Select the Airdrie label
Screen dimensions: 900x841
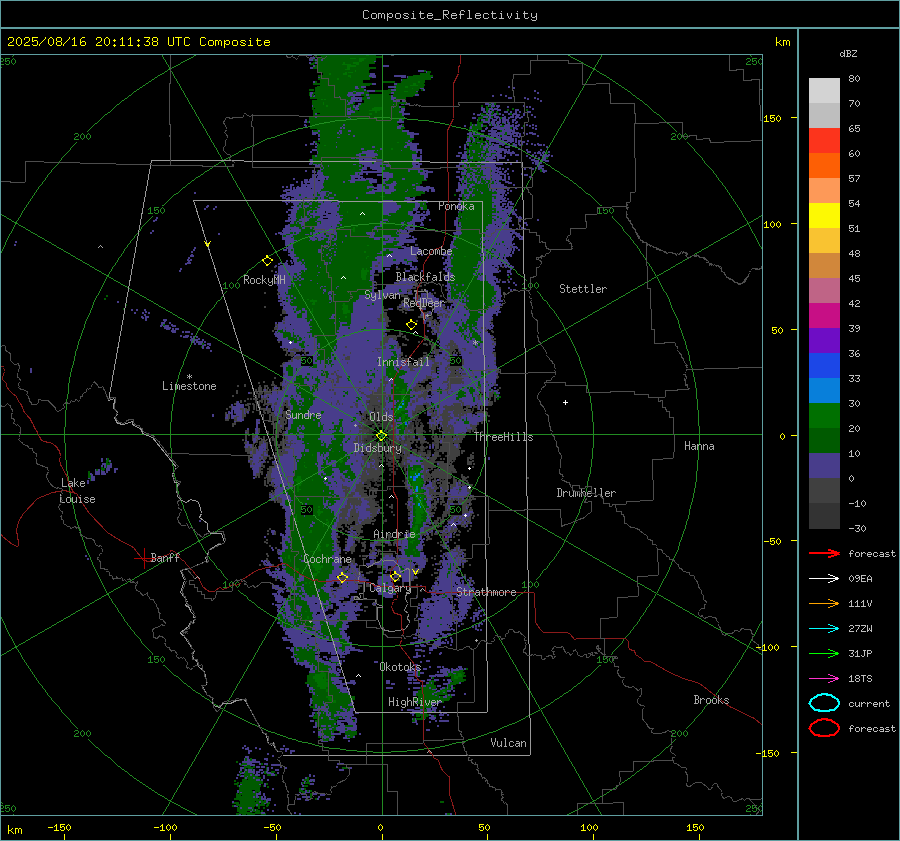point(394,534)
